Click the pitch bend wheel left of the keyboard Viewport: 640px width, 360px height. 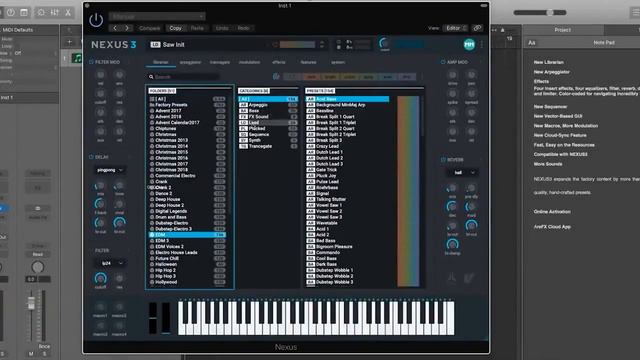tap(153, 318)
